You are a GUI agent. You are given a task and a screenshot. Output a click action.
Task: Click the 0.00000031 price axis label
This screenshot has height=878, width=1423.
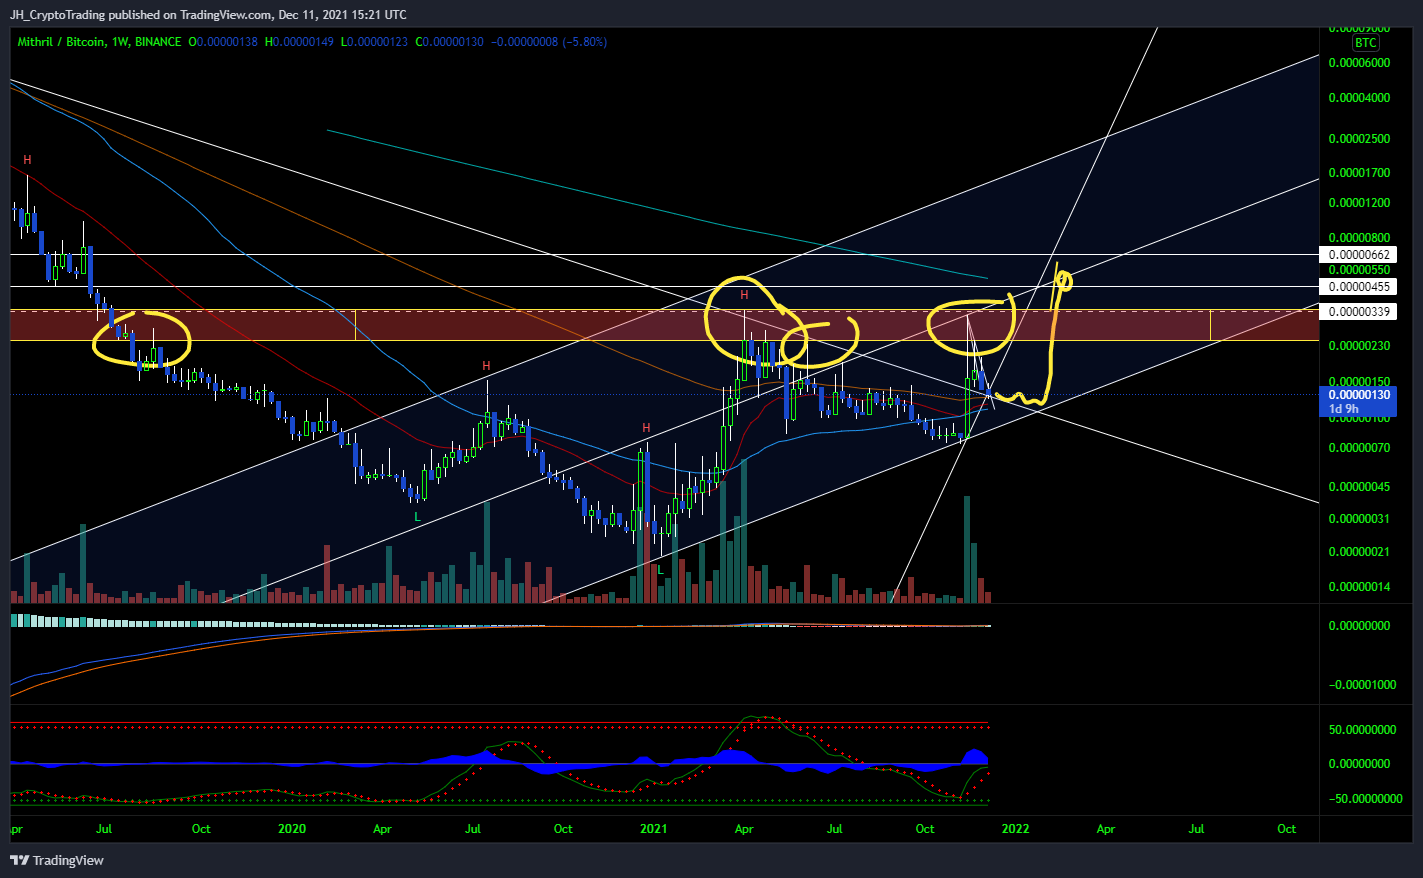click(1359, 519)
